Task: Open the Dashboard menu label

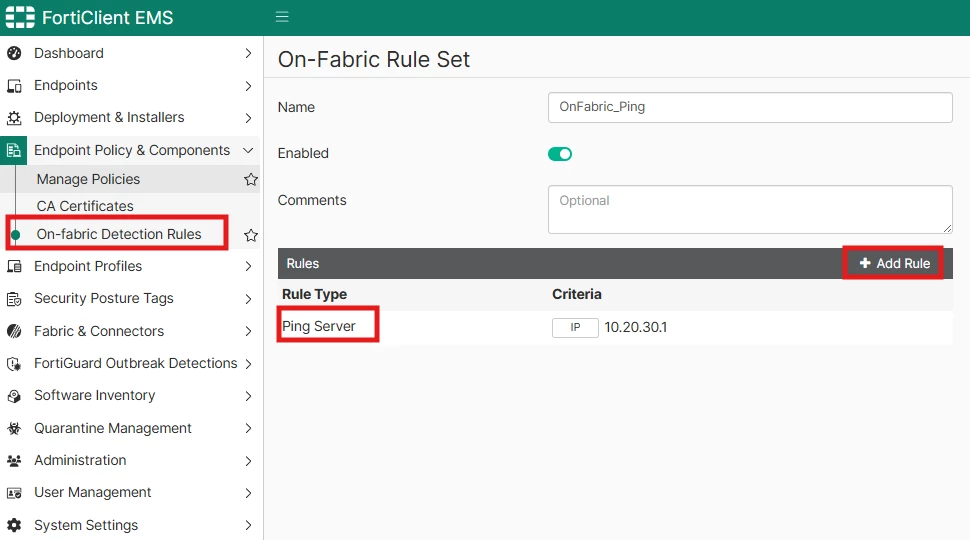Action: [x=69, y=53]
